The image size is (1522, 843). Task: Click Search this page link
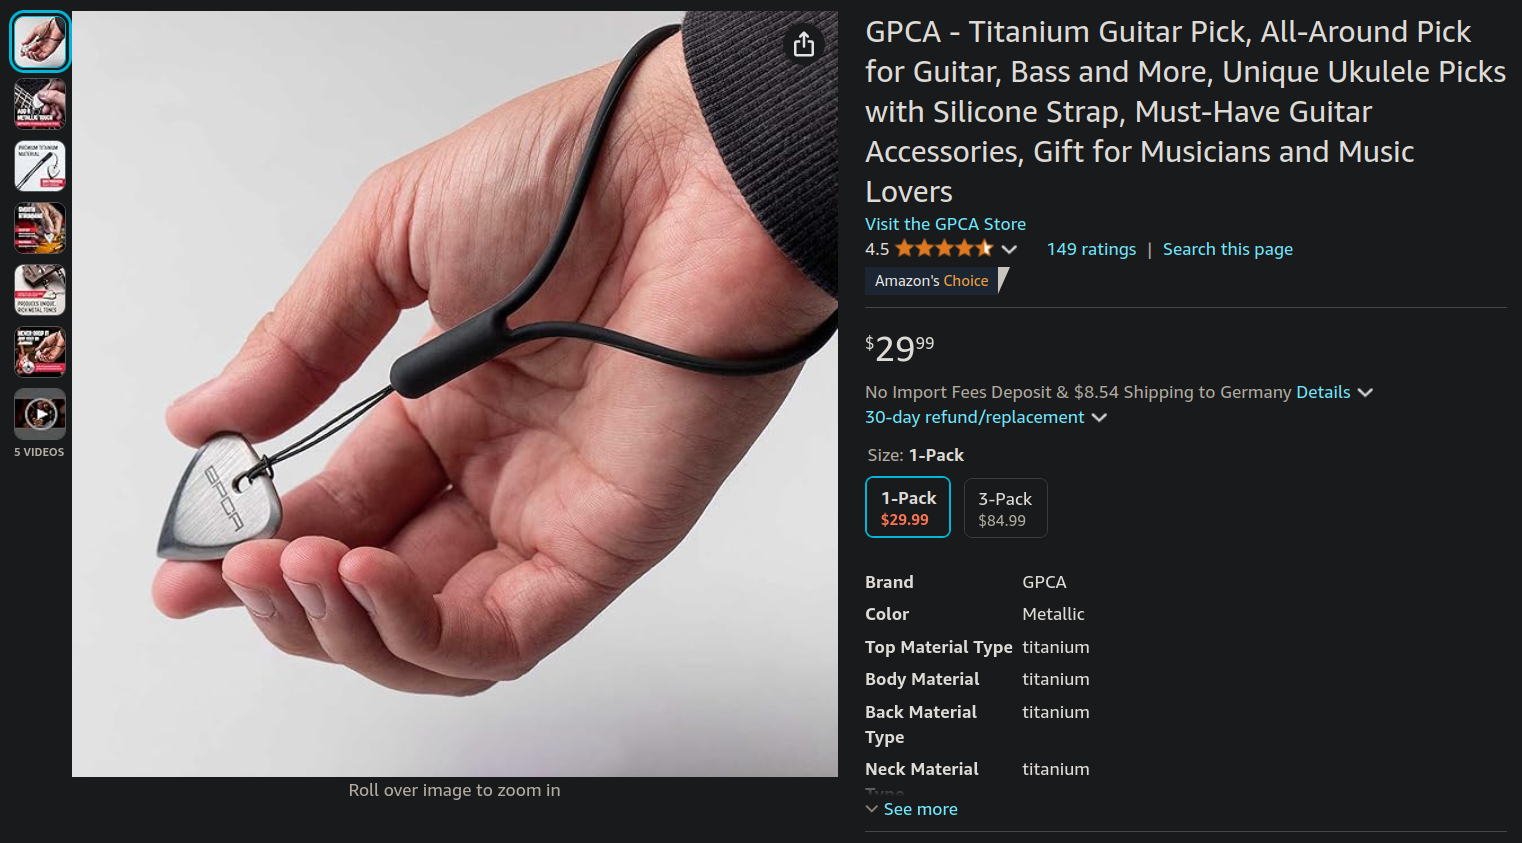pos(1227,249)
